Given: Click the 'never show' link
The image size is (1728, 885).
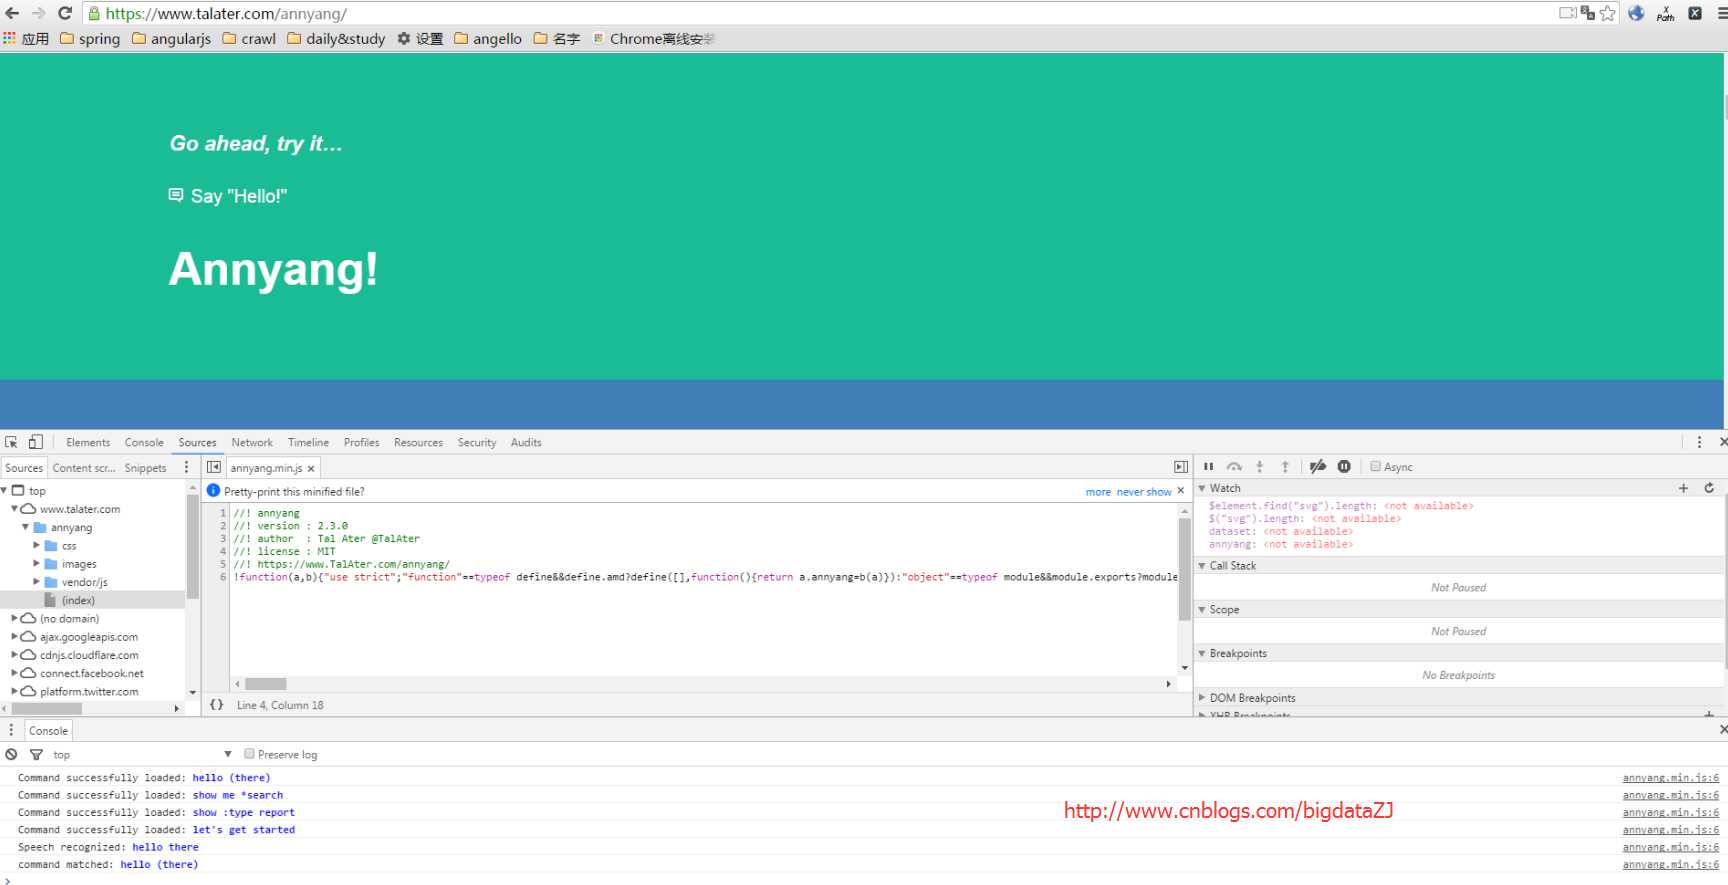Looking at the screenshot, I should click(1144, 492).
